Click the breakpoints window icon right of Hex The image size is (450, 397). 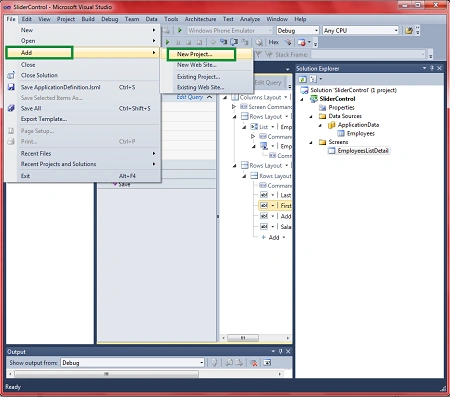301,42
